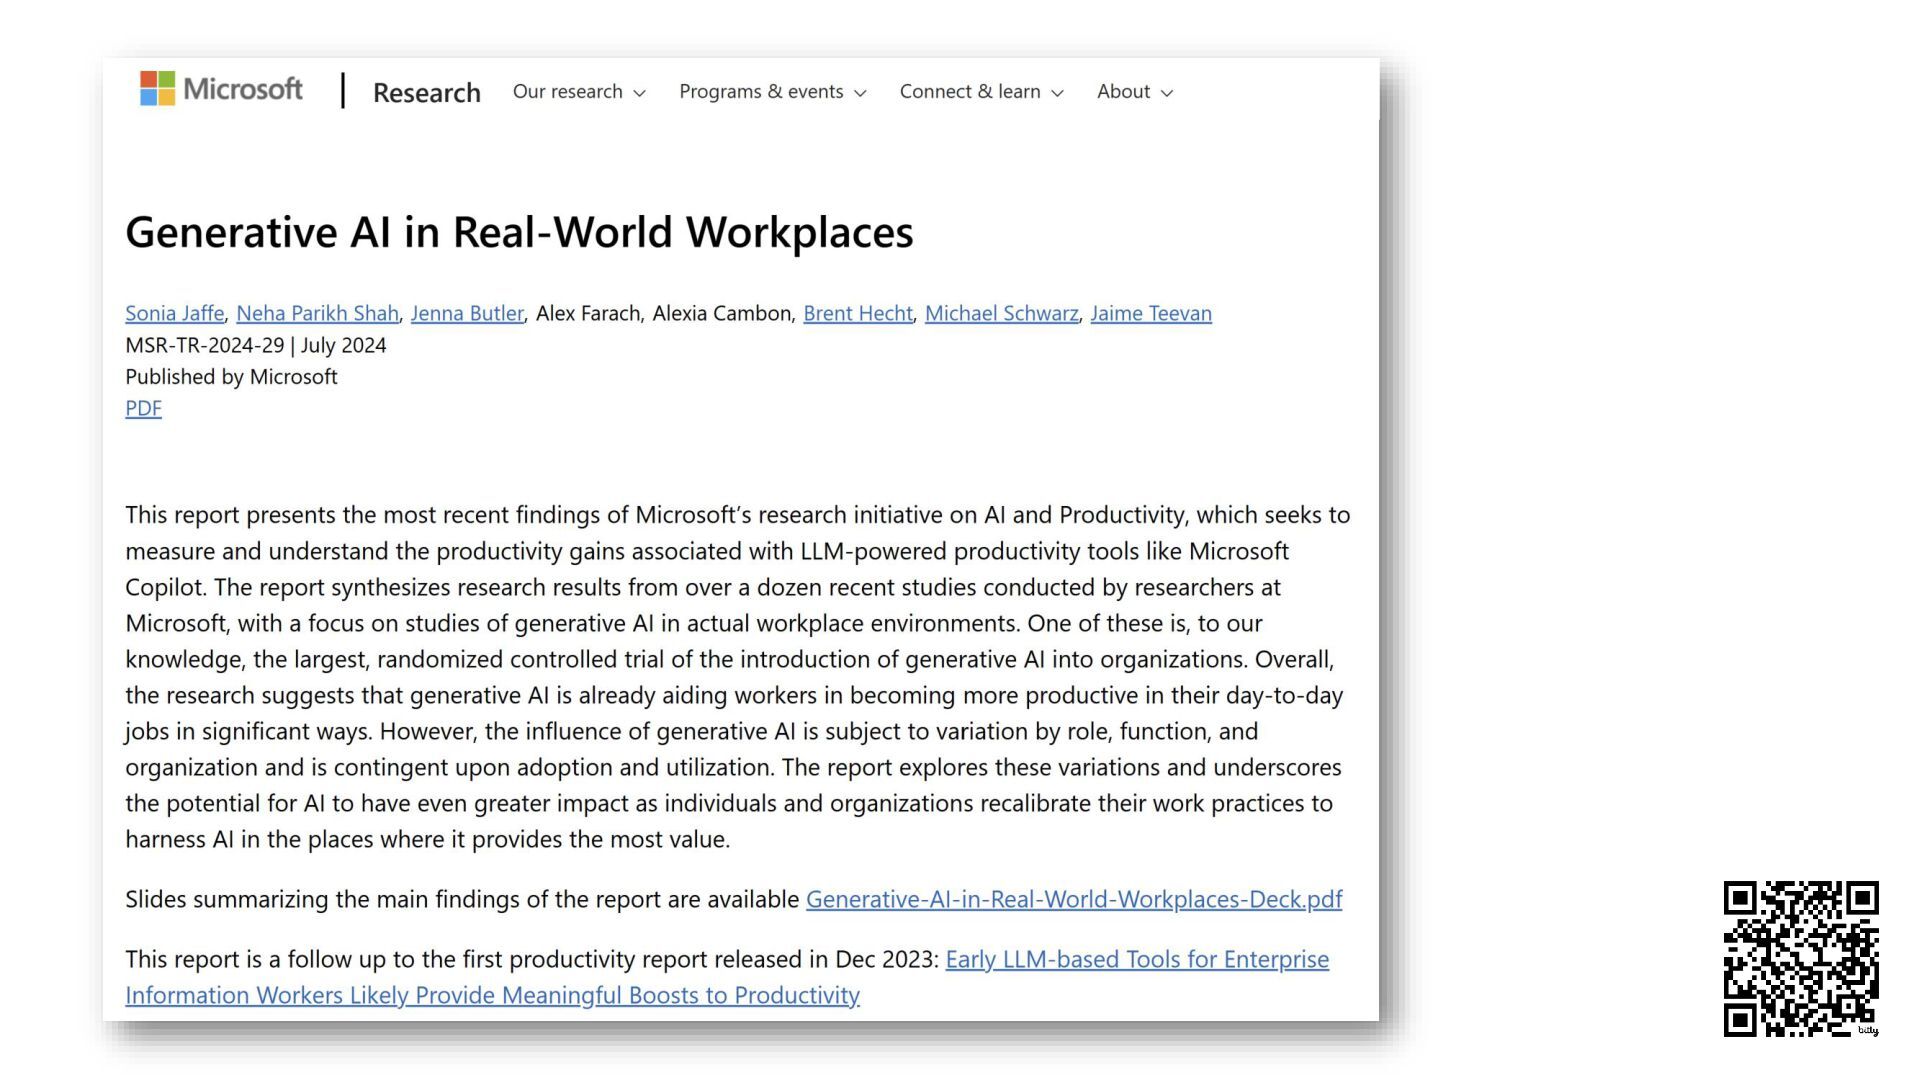
Task: Open author Sonia Jaffe's profile
Action: tap(174, 313)
